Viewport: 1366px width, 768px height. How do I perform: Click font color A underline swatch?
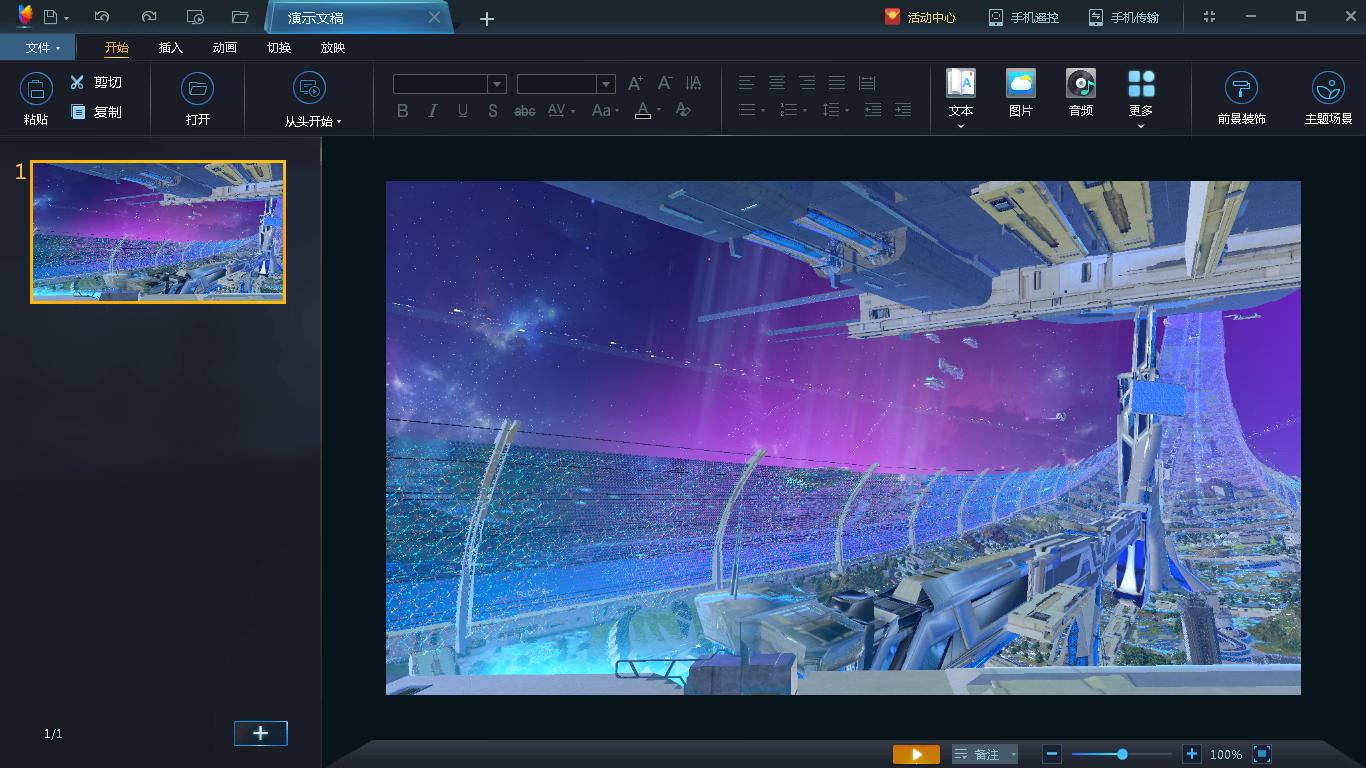[x=643, y=111]
